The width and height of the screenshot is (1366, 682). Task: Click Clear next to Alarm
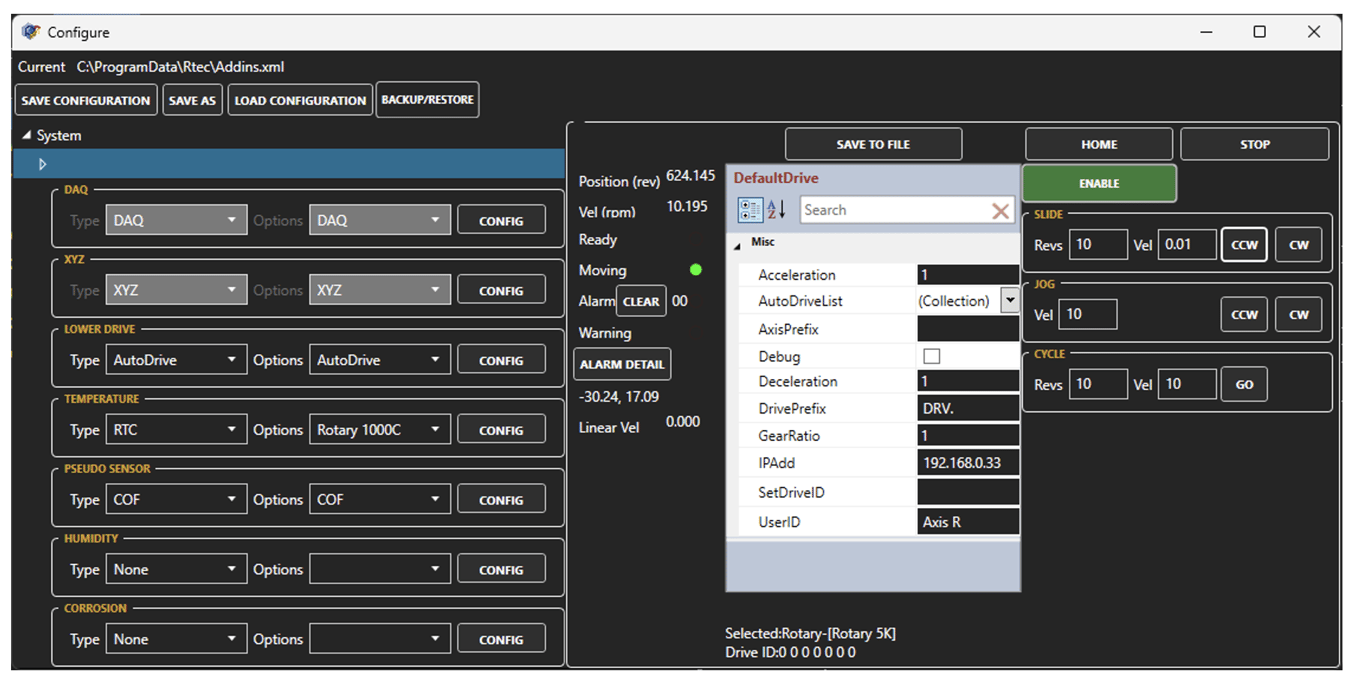(x=641, y=301)
